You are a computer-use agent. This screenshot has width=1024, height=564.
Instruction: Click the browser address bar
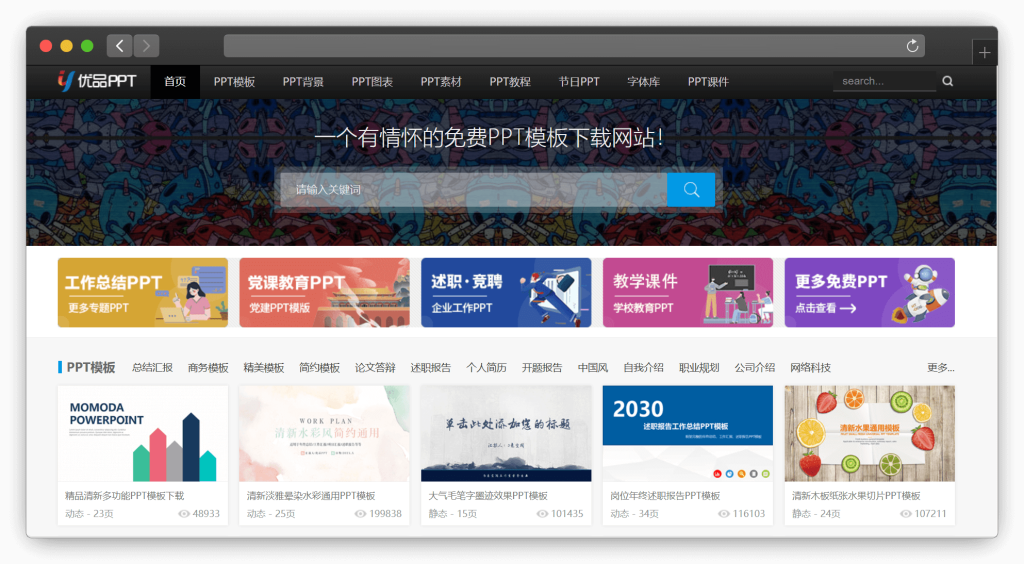coord(574,46)
